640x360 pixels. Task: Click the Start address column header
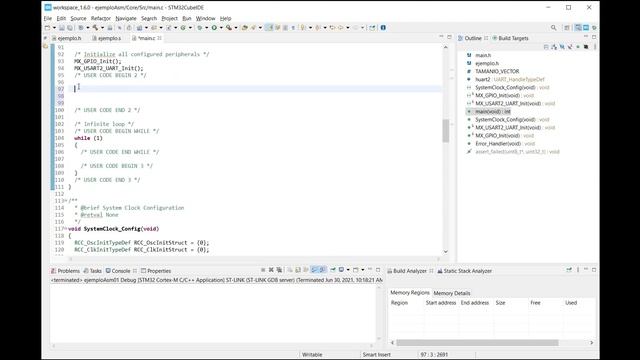tap(441, 303)
